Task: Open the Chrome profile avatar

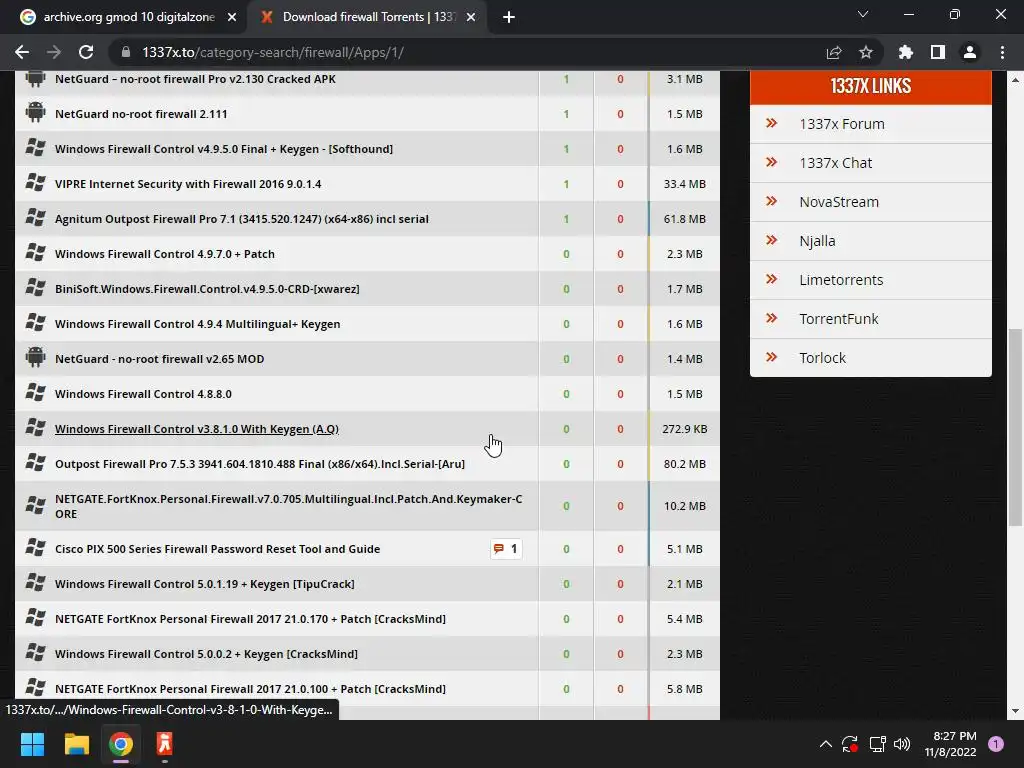Action: (970, 52)
